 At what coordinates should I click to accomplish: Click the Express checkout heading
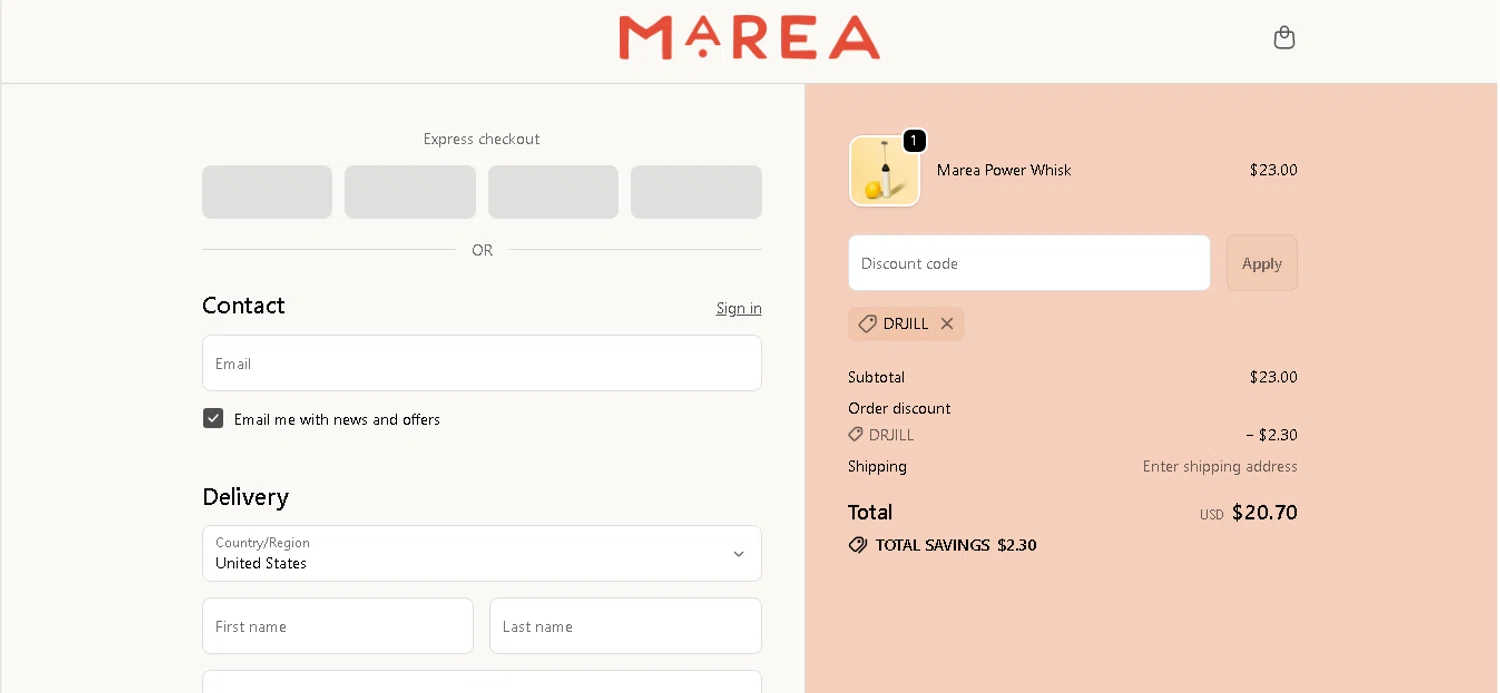[x=482, y=139]
